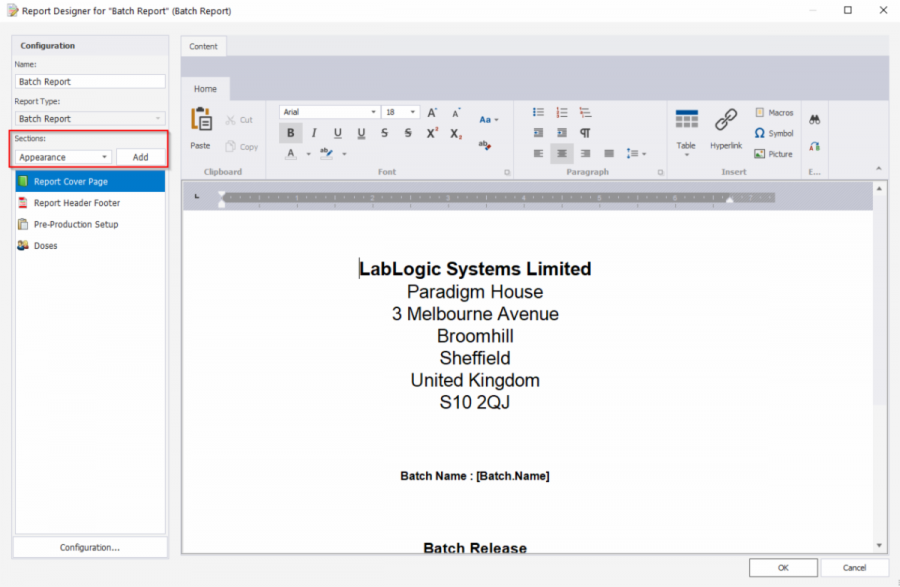
Task: Select the Home ribbon tab
Action: (205, 89)
